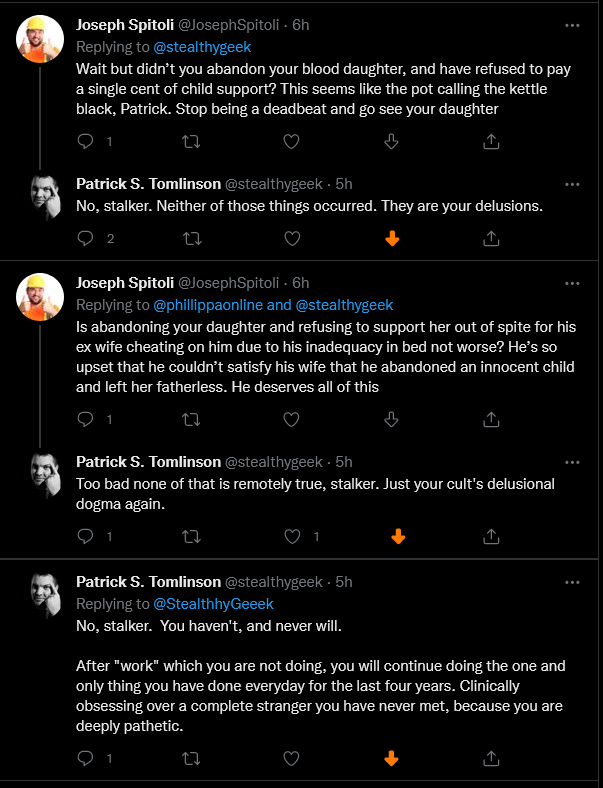Open Patrick S. Tomlinson profile name in last tweet
The image size is (603, 788).
click(148, 581)
